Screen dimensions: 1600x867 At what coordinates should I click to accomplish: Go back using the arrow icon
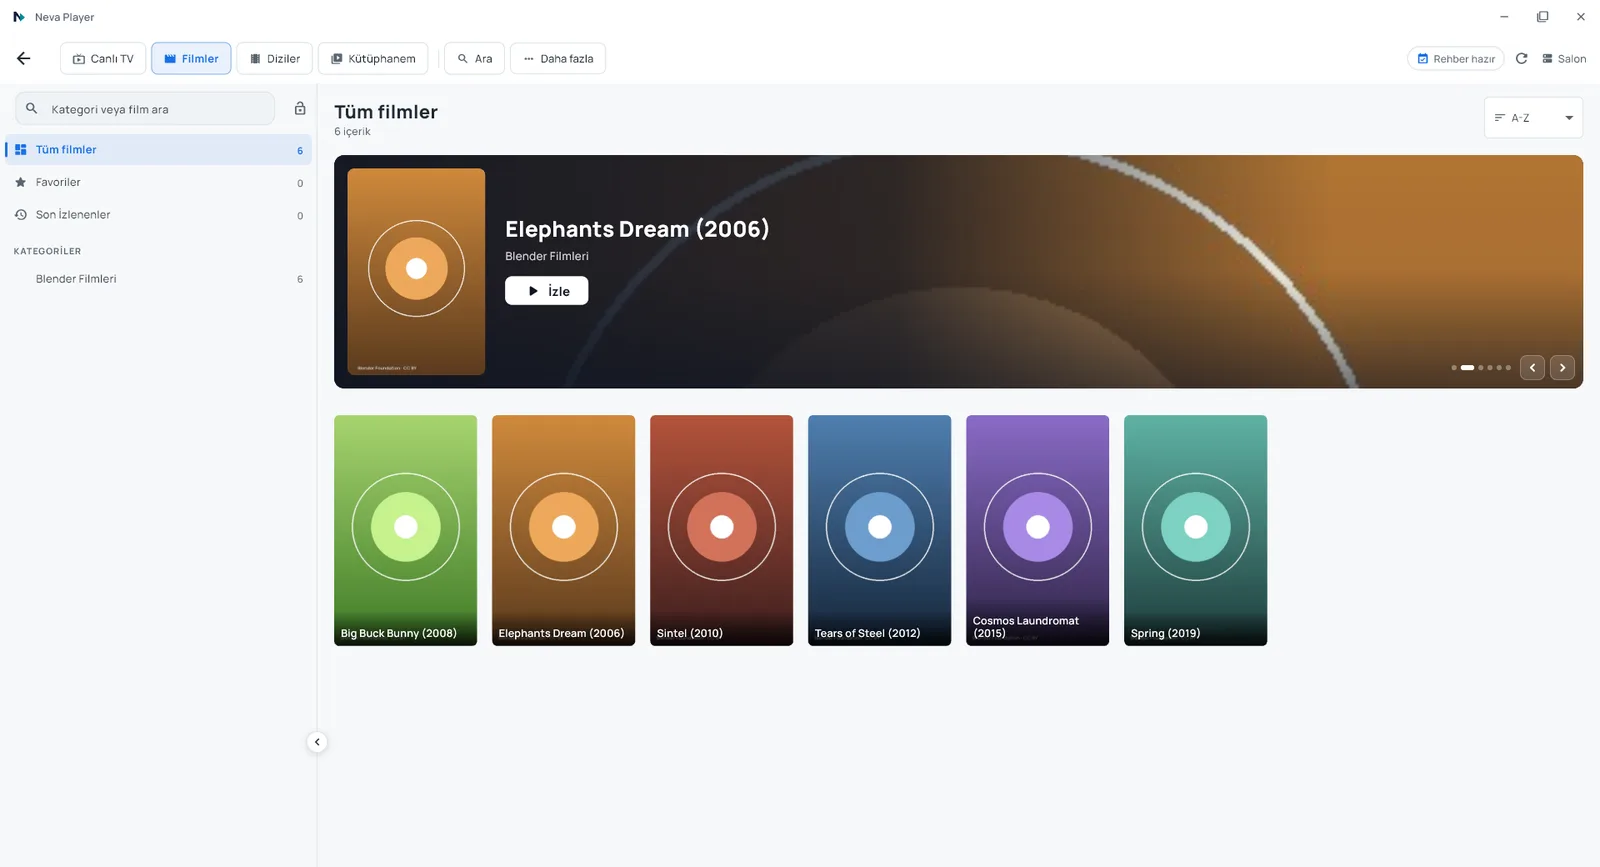click(x=24, y=58)
